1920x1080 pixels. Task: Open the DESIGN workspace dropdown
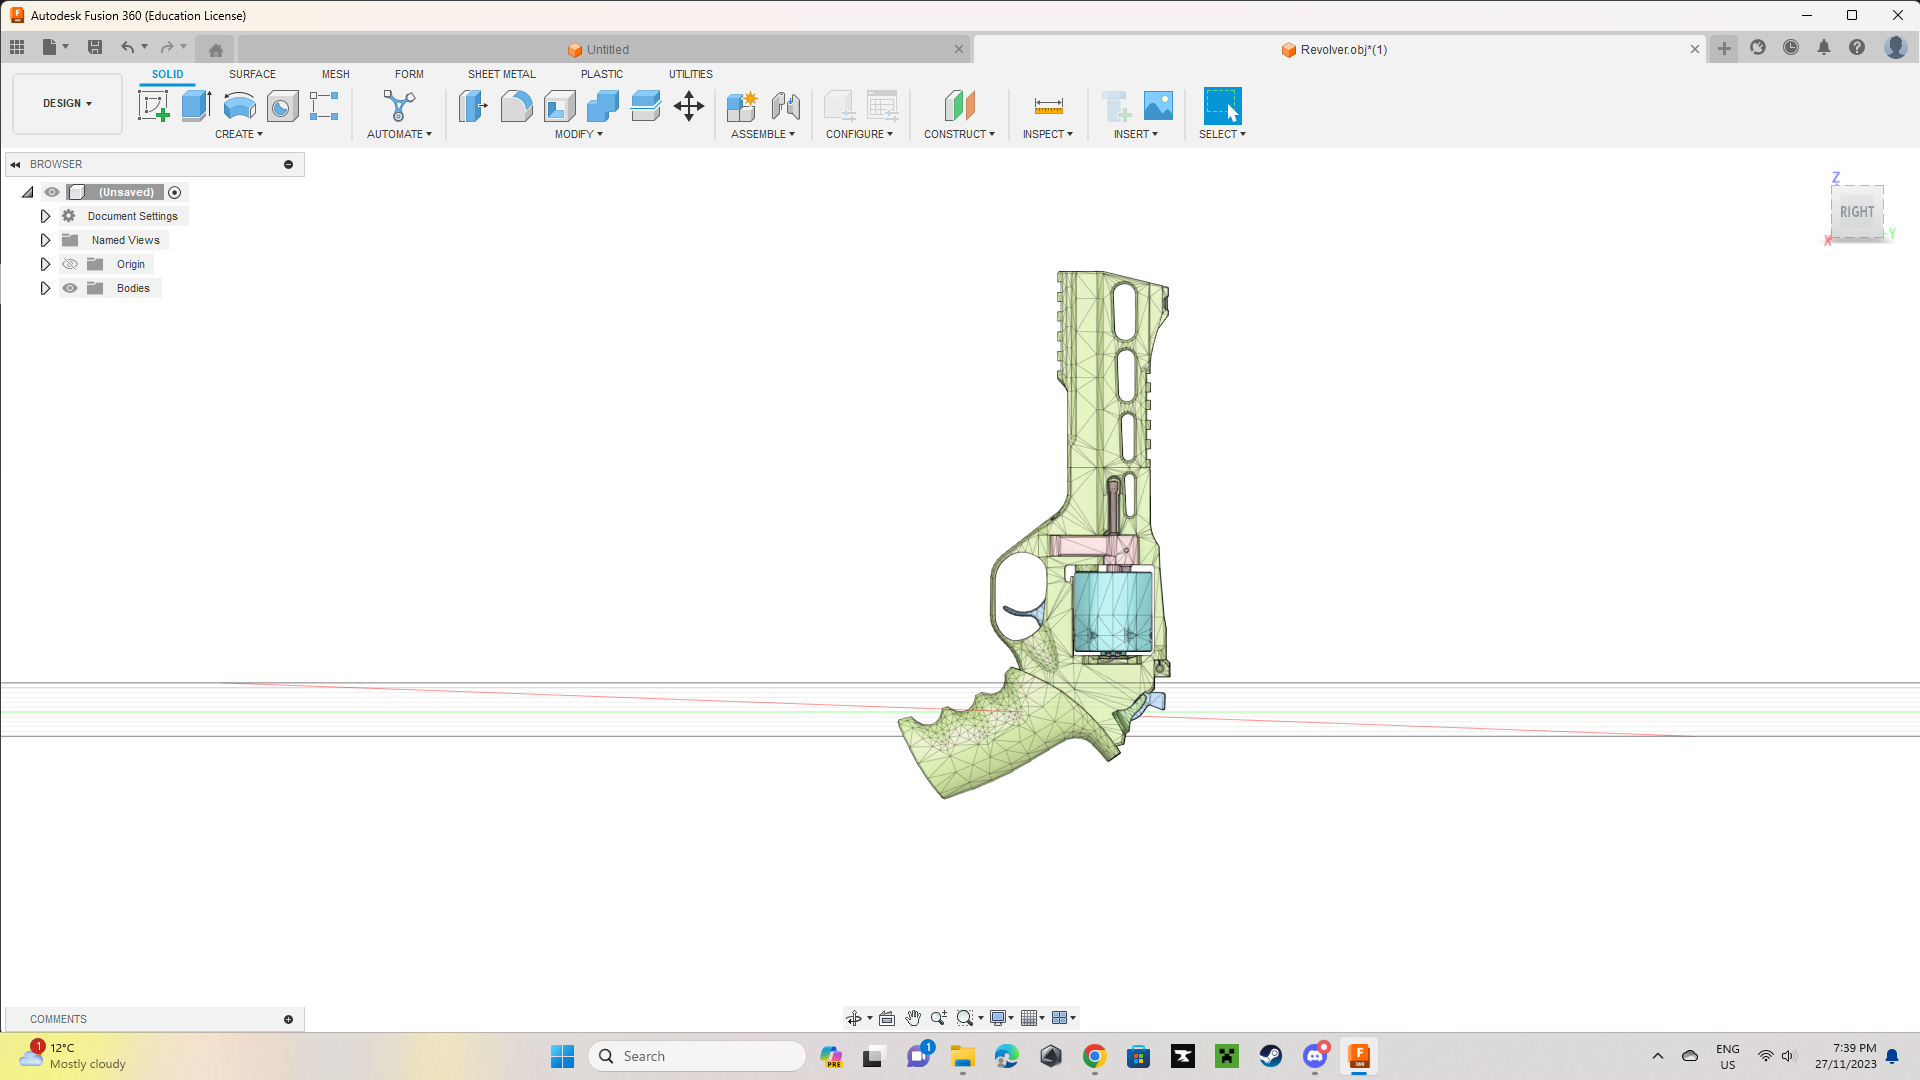[67, 103]
